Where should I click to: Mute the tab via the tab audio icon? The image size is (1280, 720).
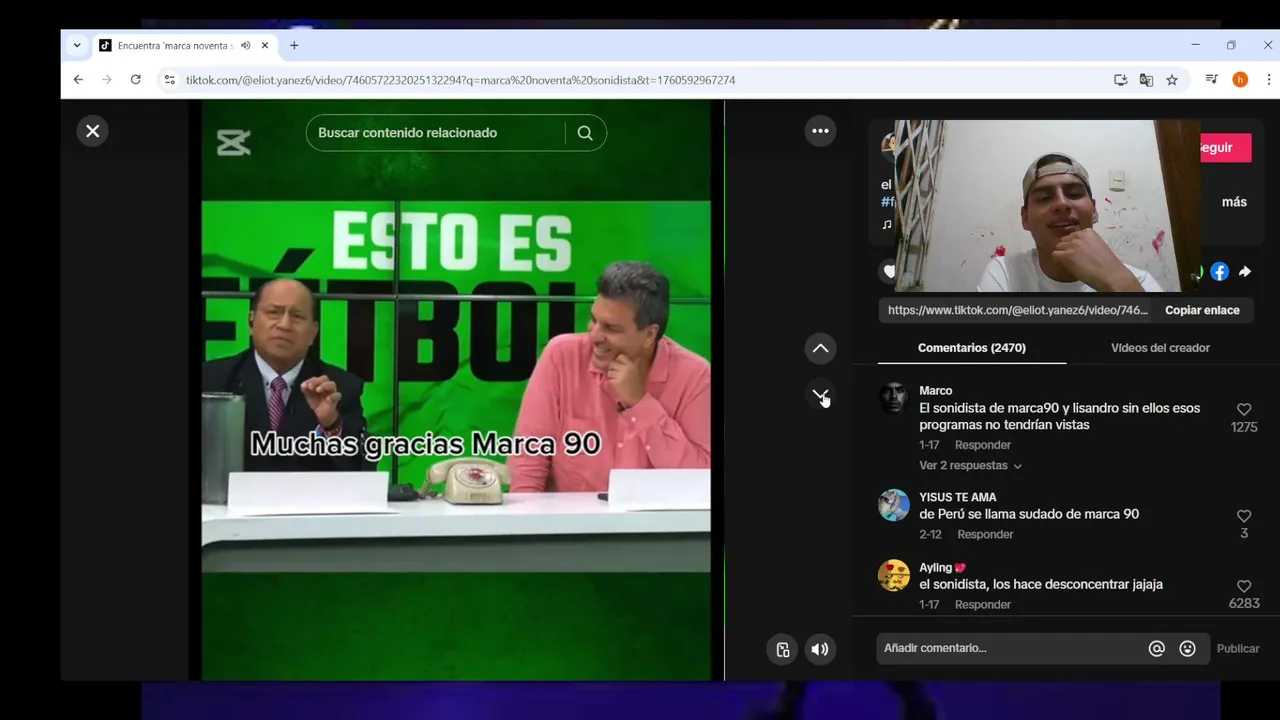click(x=246, y=45)
